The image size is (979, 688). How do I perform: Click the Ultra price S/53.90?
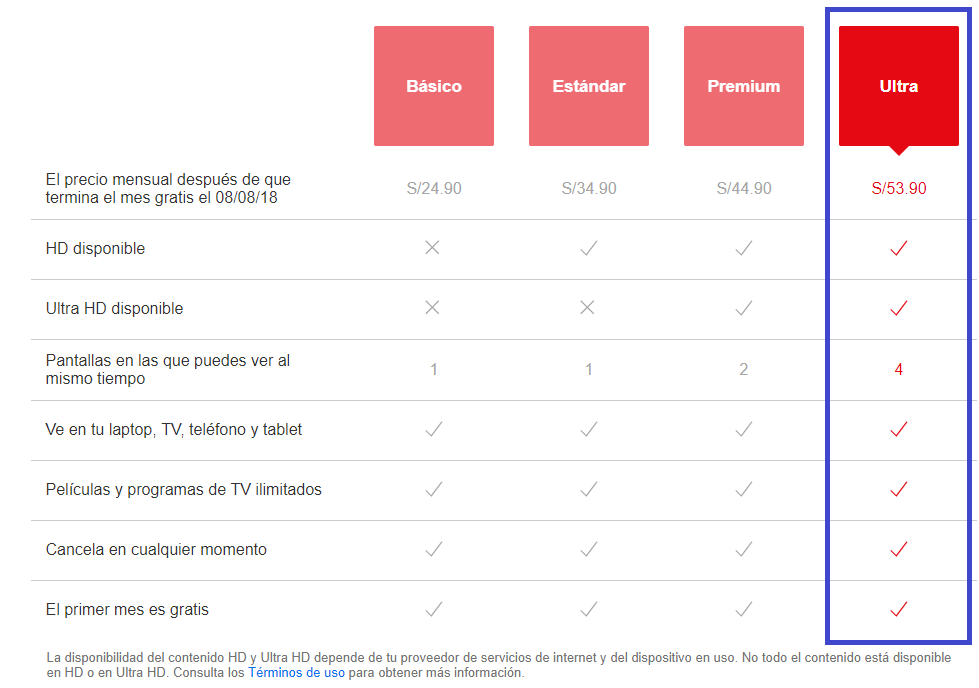coord(898,188)
